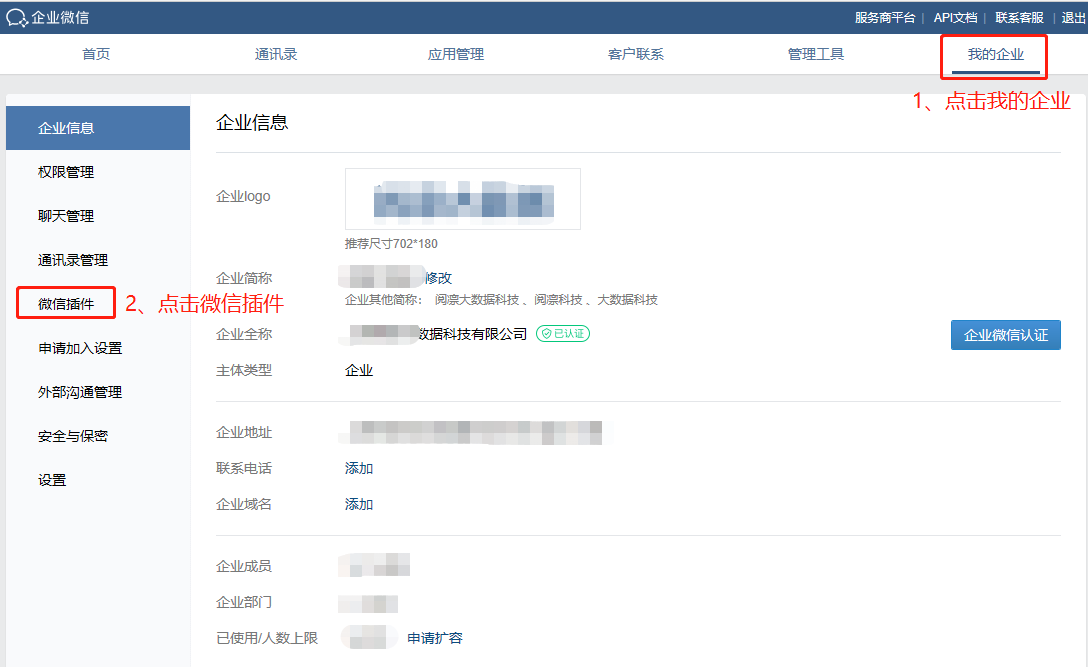Click the 联系客服 link
The height and width of the screenshot is (667, 1088).
click(x=1019, y=17)
